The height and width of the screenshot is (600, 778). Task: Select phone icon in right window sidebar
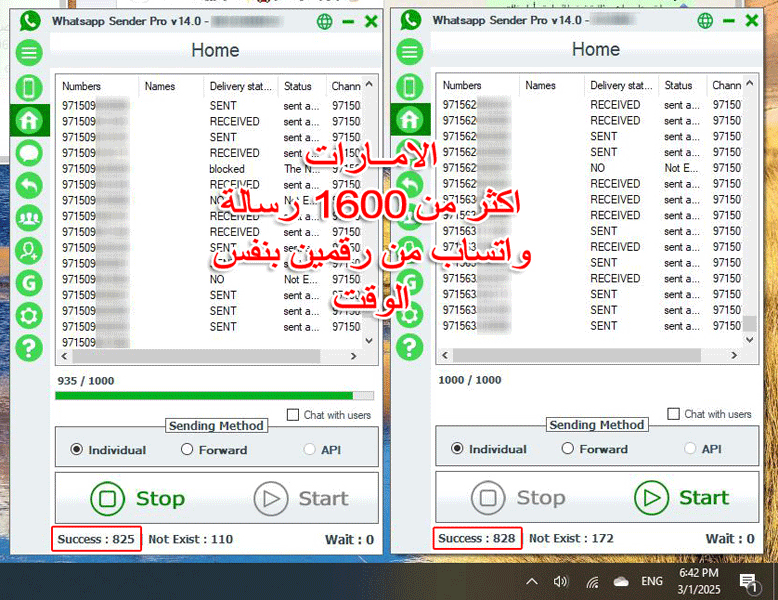click(x=409, y=87)
